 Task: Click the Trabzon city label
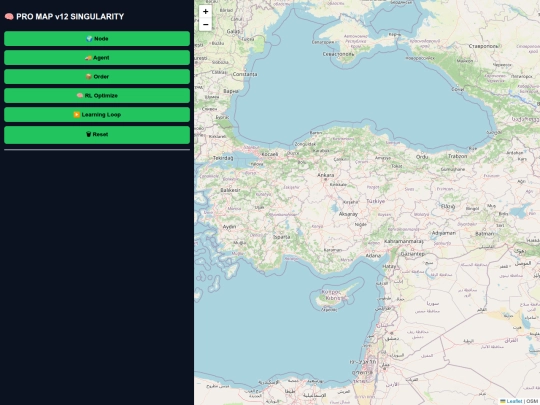[x=457, y=156]
